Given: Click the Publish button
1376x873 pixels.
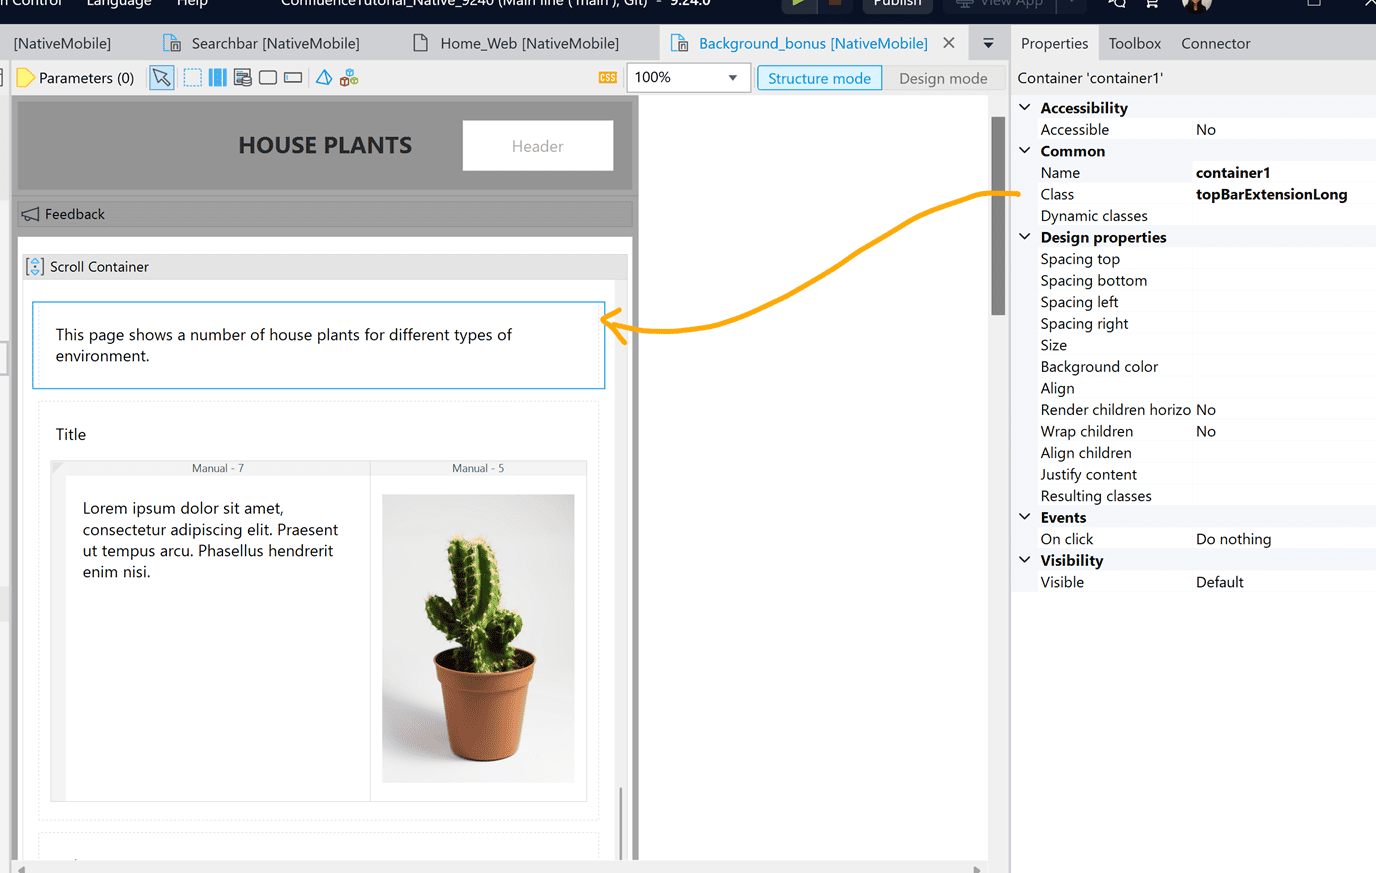Looking at the screenshot, I should tap(897, 5).
